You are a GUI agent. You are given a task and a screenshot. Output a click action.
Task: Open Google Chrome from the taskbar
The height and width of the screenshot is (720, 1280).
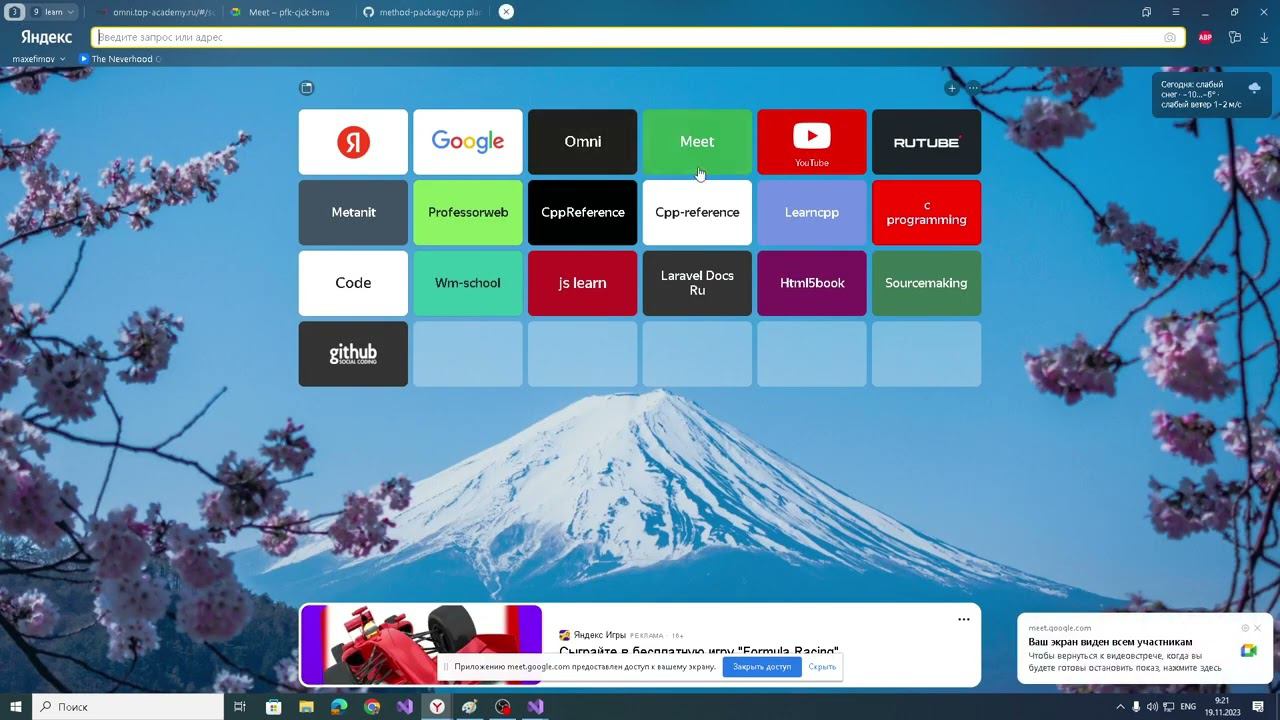pos(372,707)
